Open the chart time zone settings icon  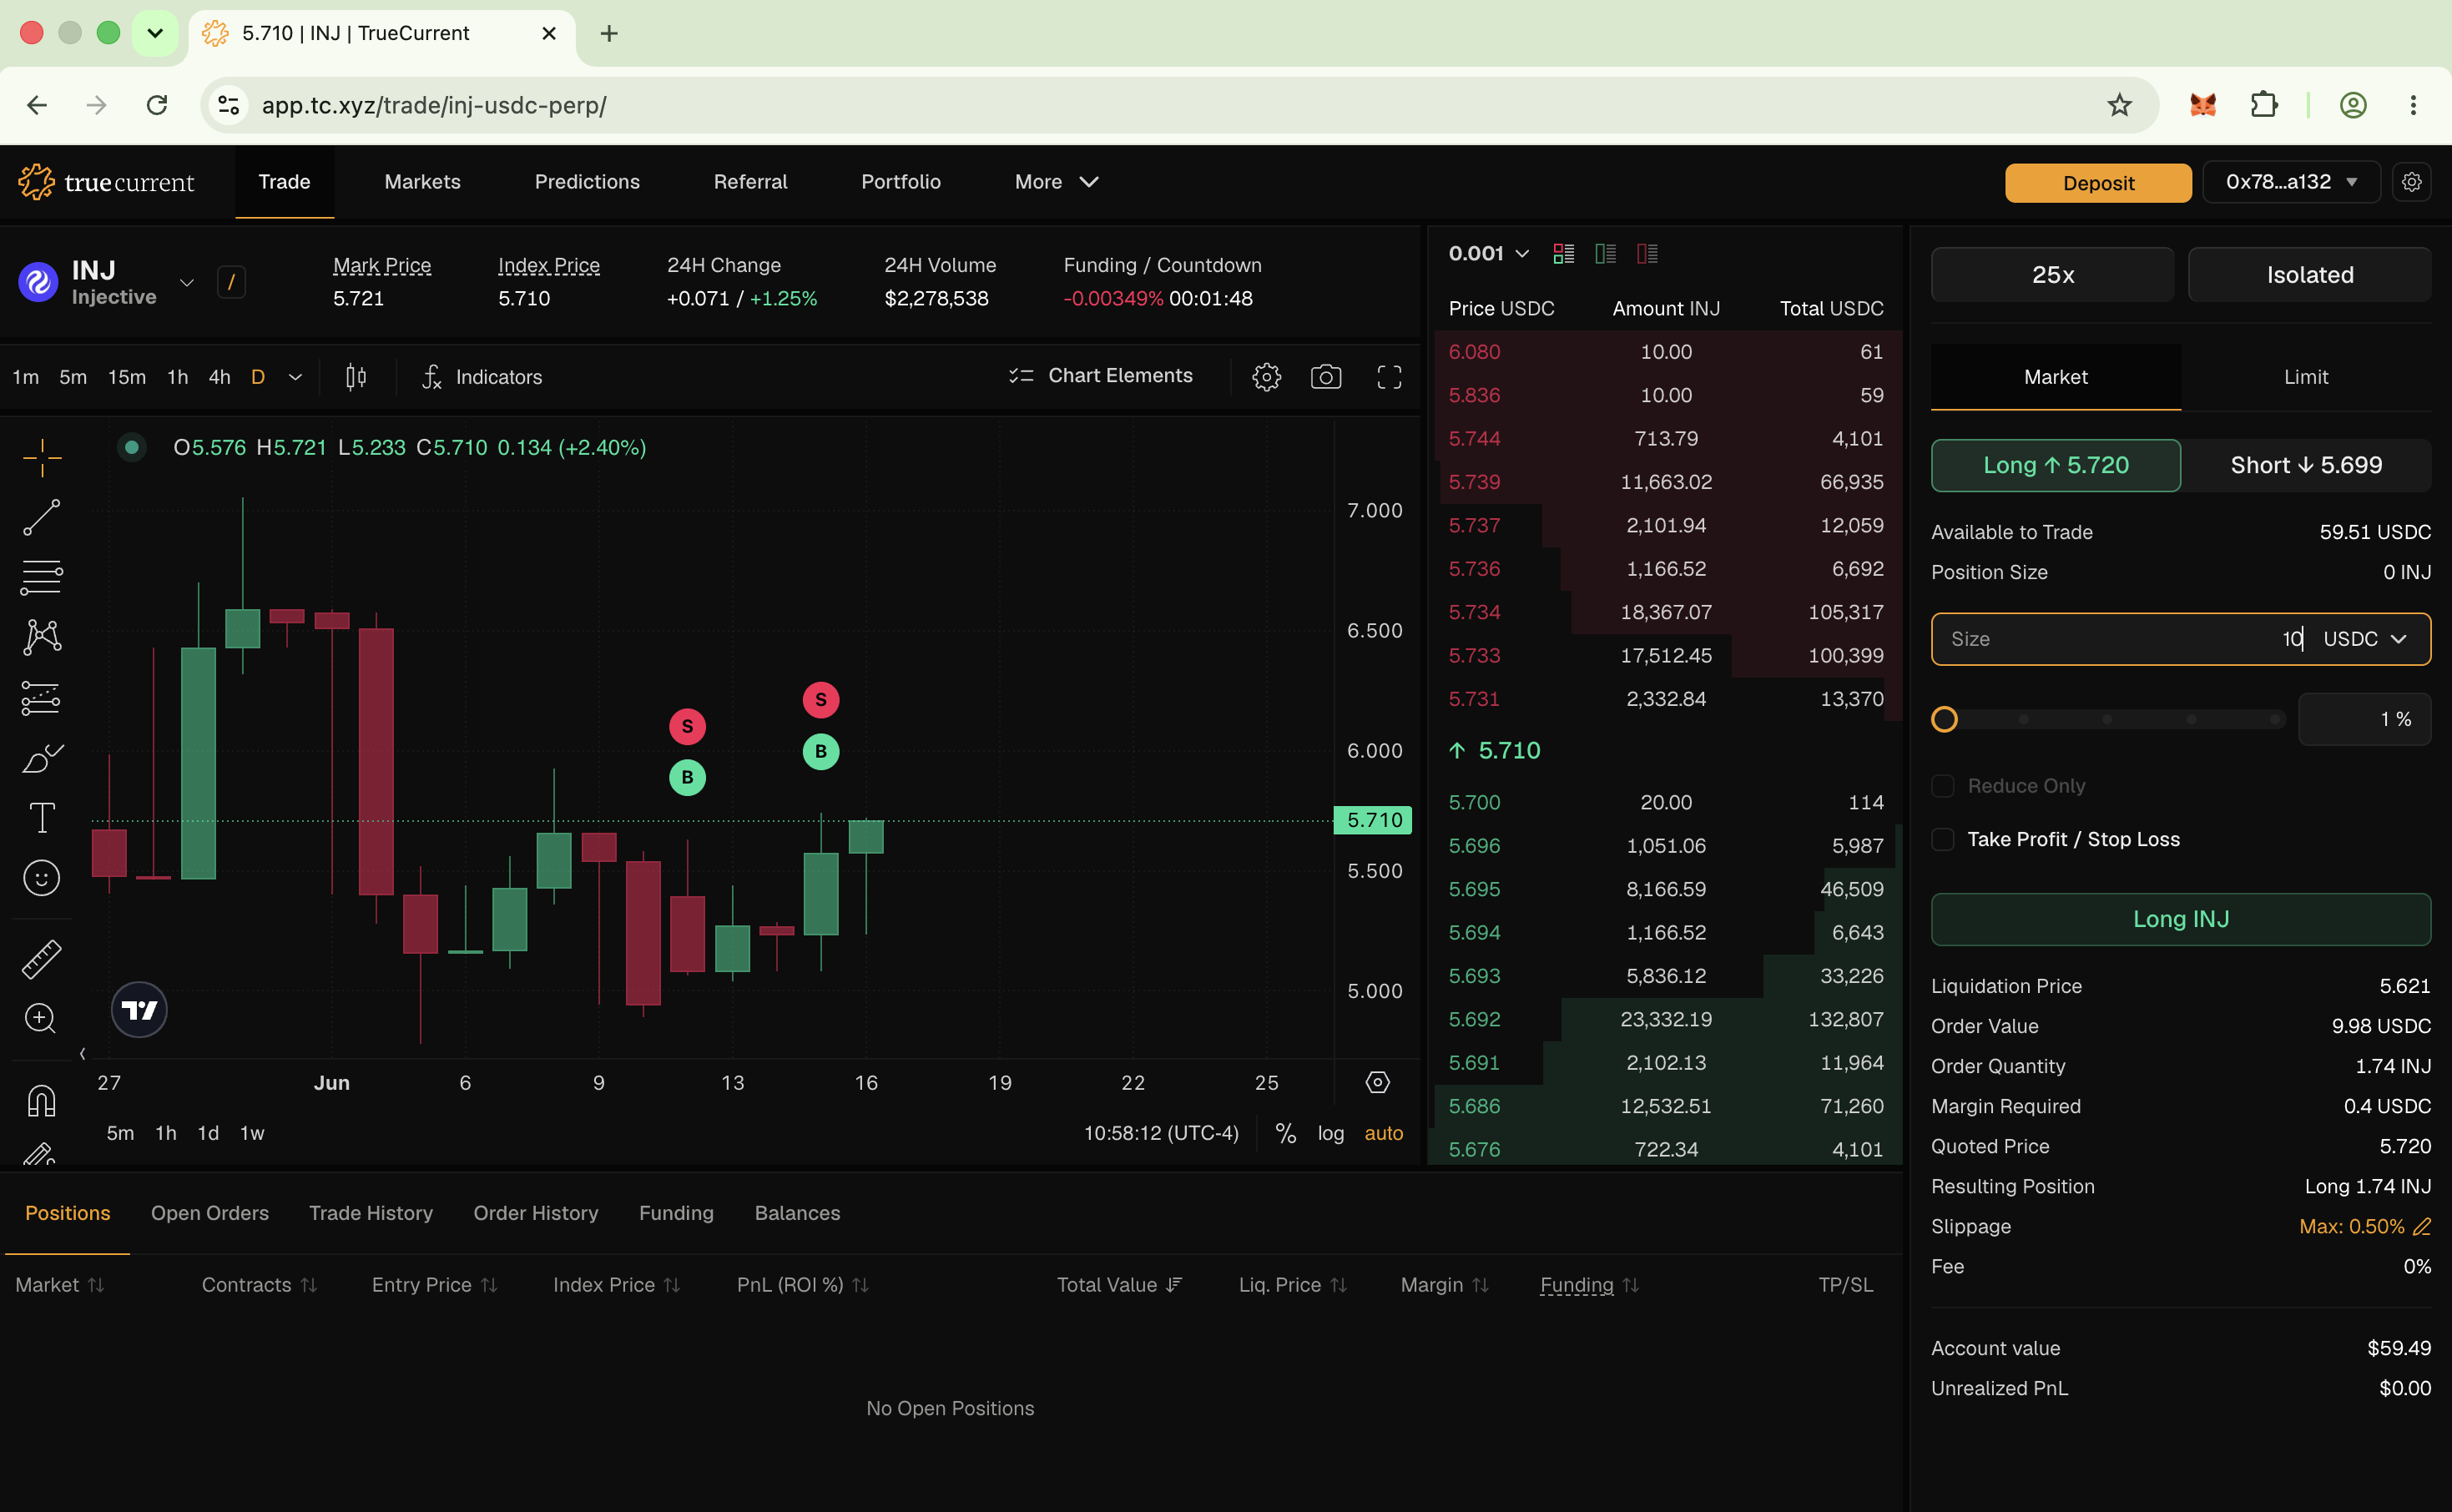tap(1377, 1082)
